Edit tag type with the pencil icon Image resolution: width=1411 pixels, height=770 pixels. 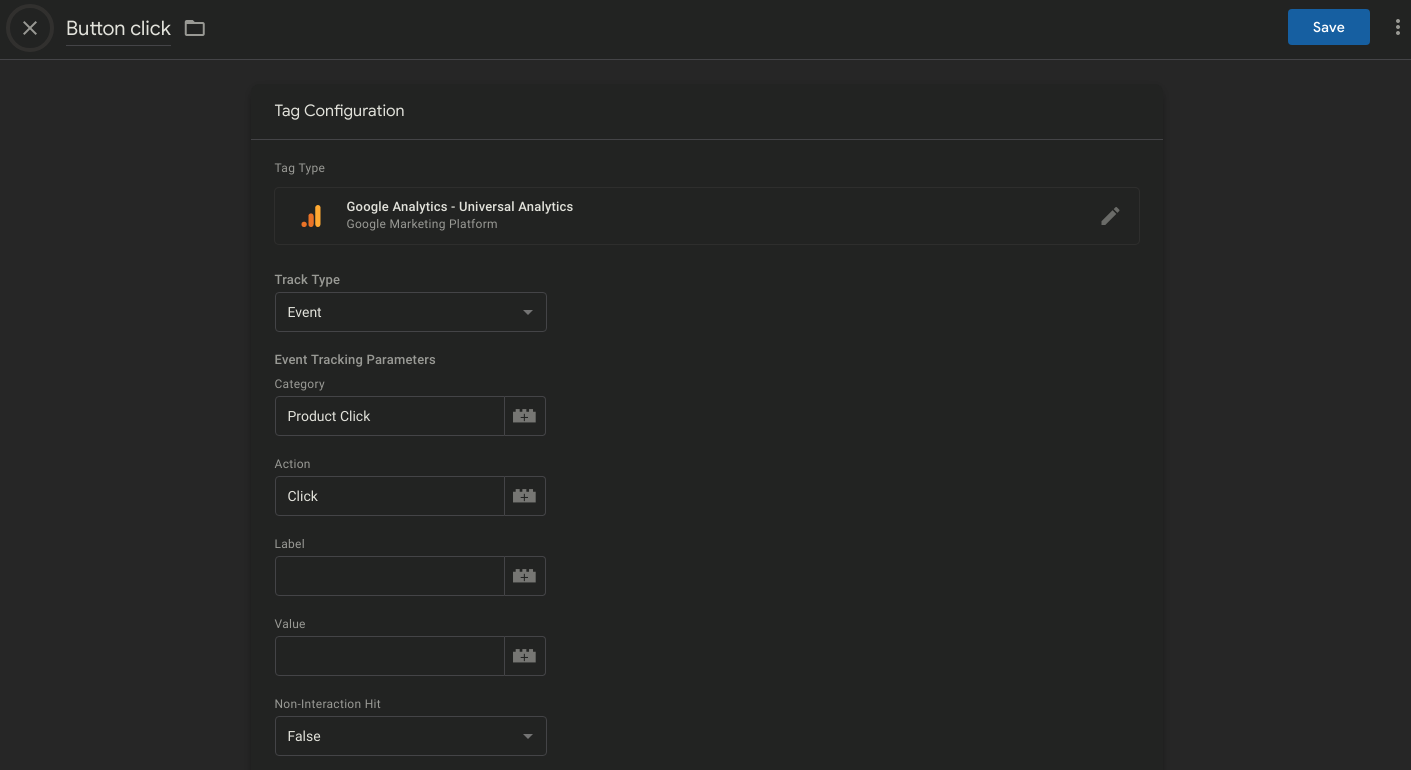coord(1110,216)
